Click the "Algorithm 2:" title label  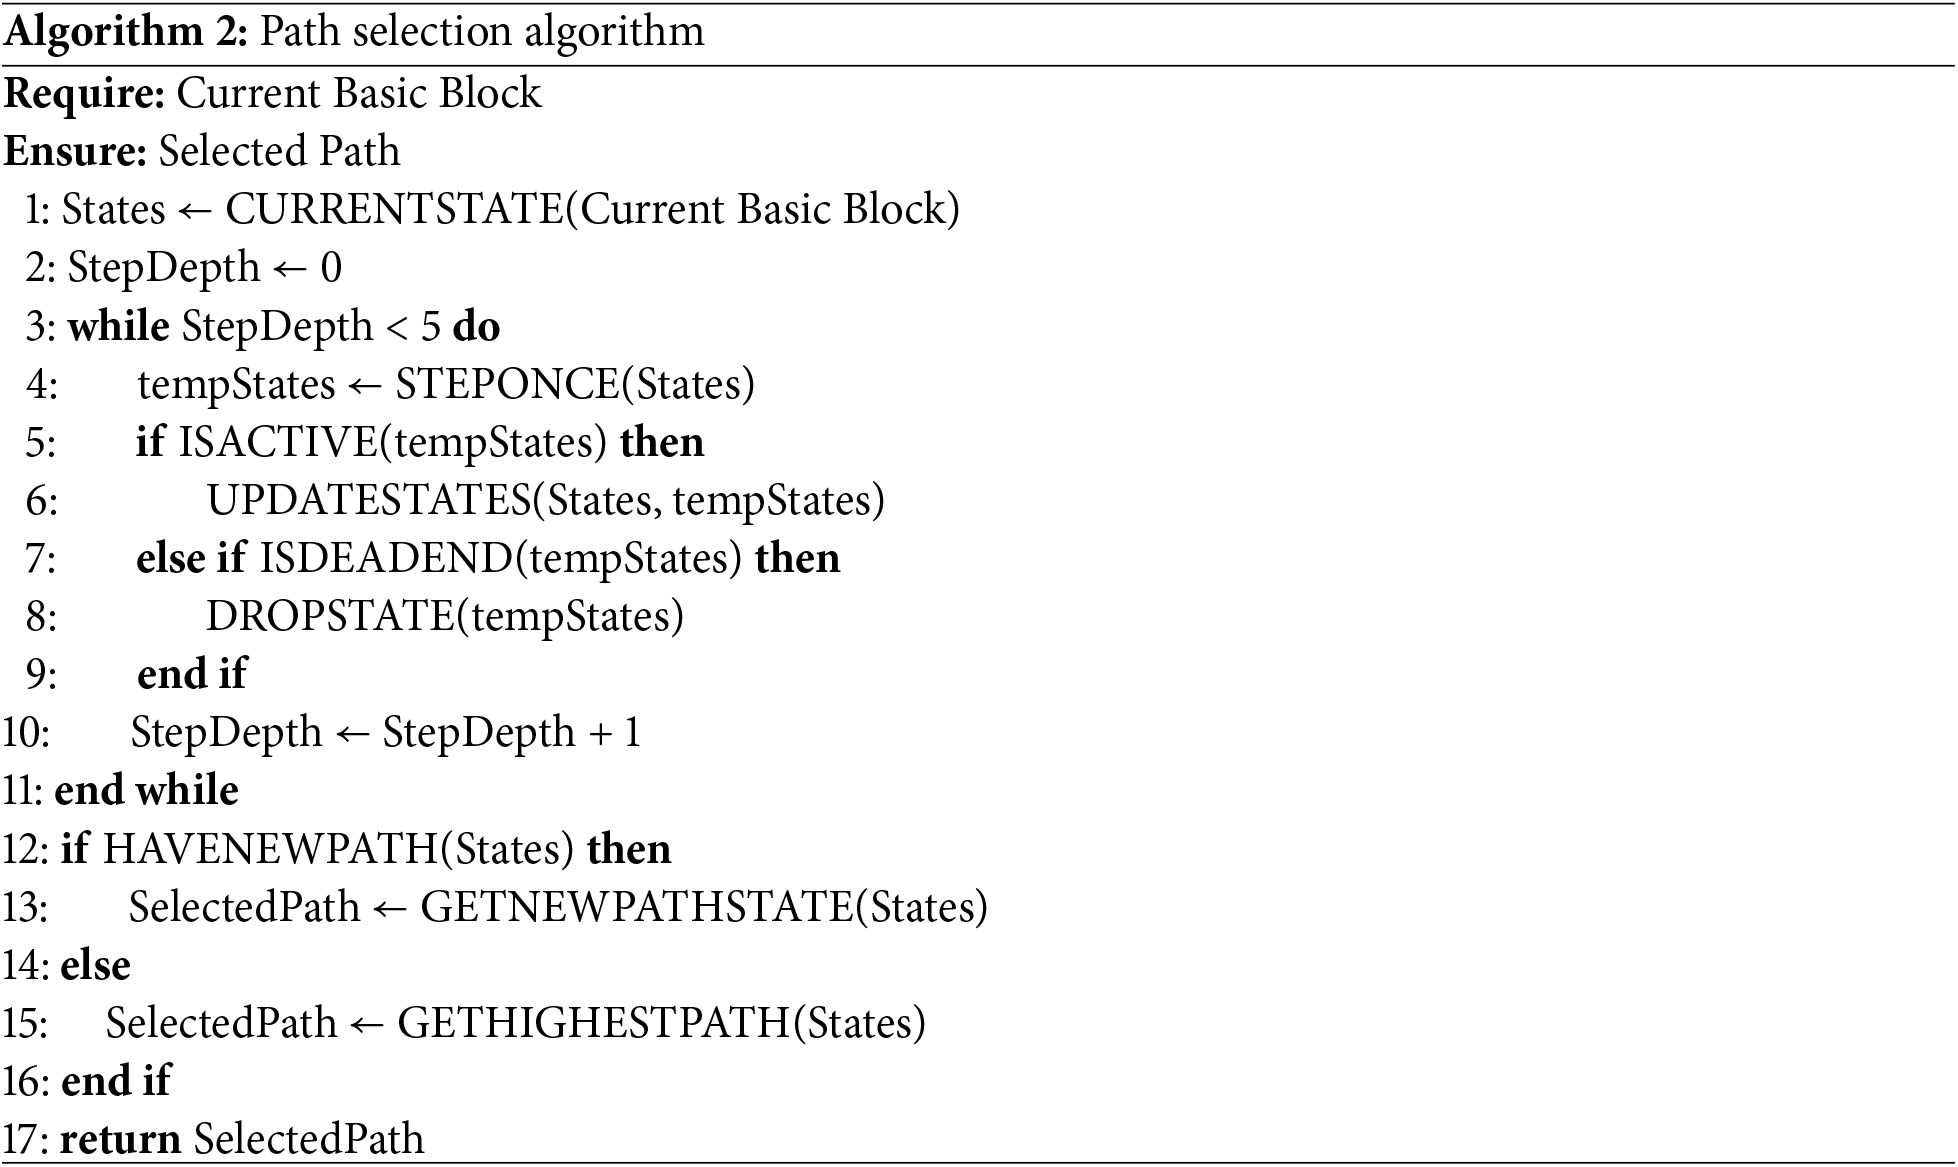pos(126,32)
